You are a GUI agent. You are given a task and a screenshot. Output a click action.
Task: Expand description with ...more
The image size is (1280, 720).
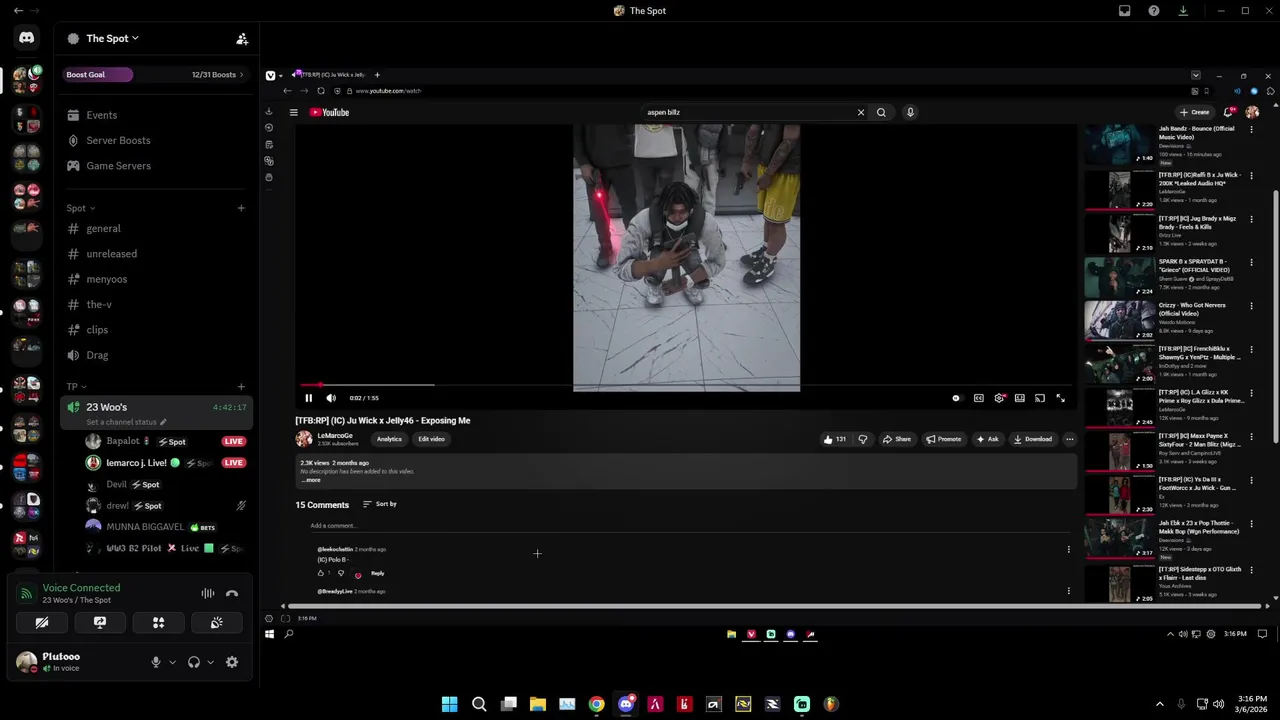[311, 480]
